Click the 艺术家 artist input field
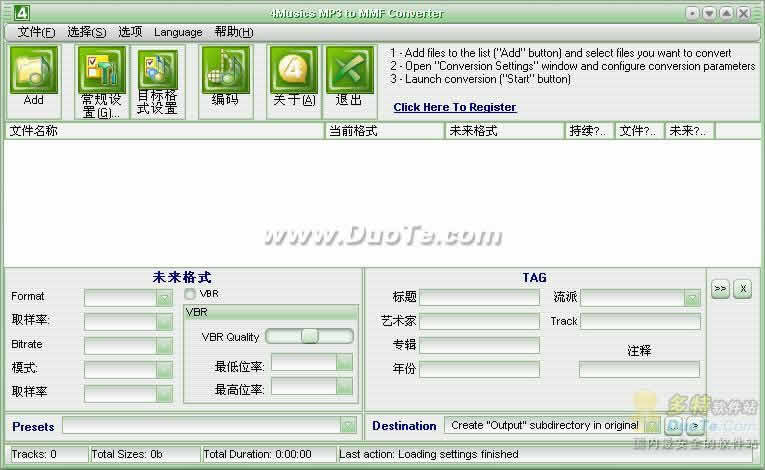 [480, 321]
